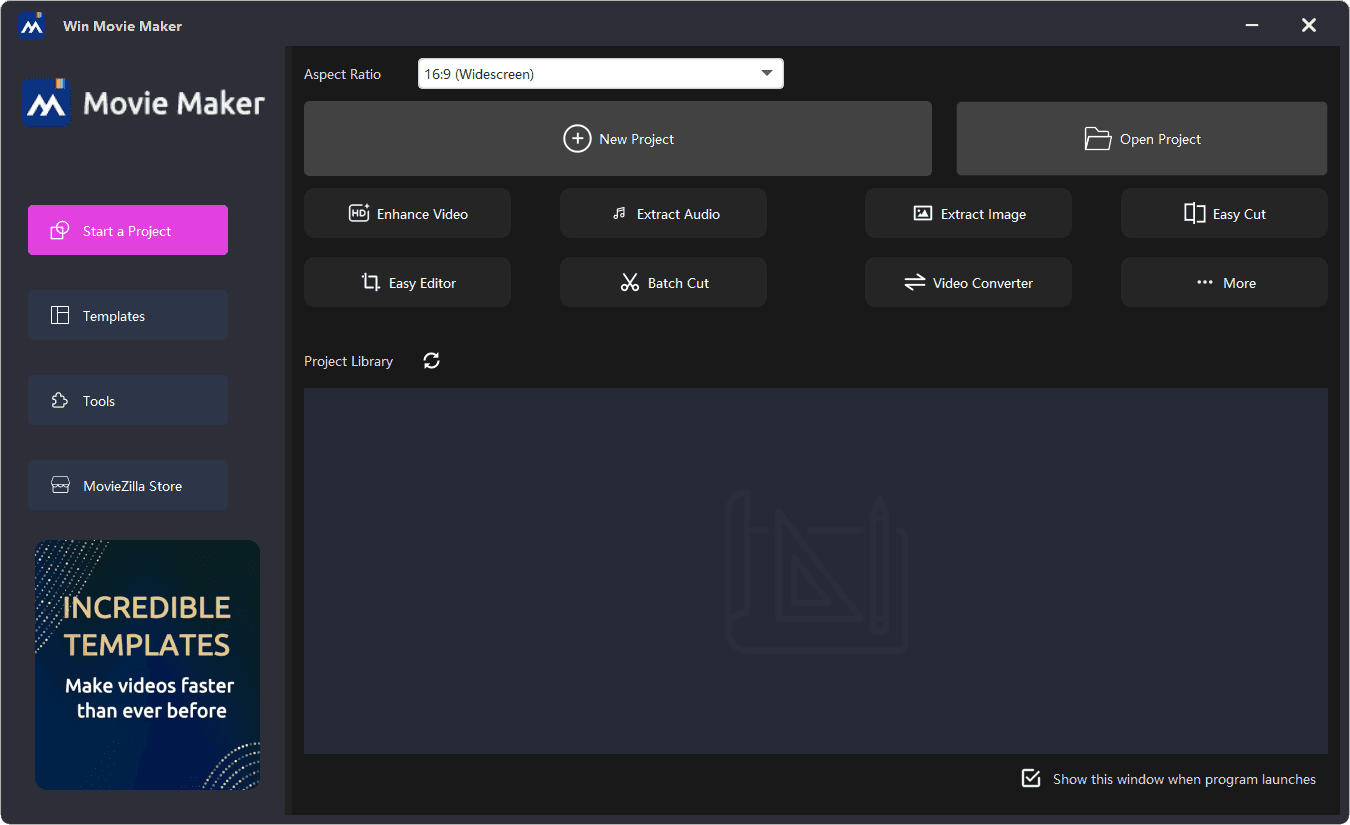Toggle Show this window when program launches

coord(1031,778)
